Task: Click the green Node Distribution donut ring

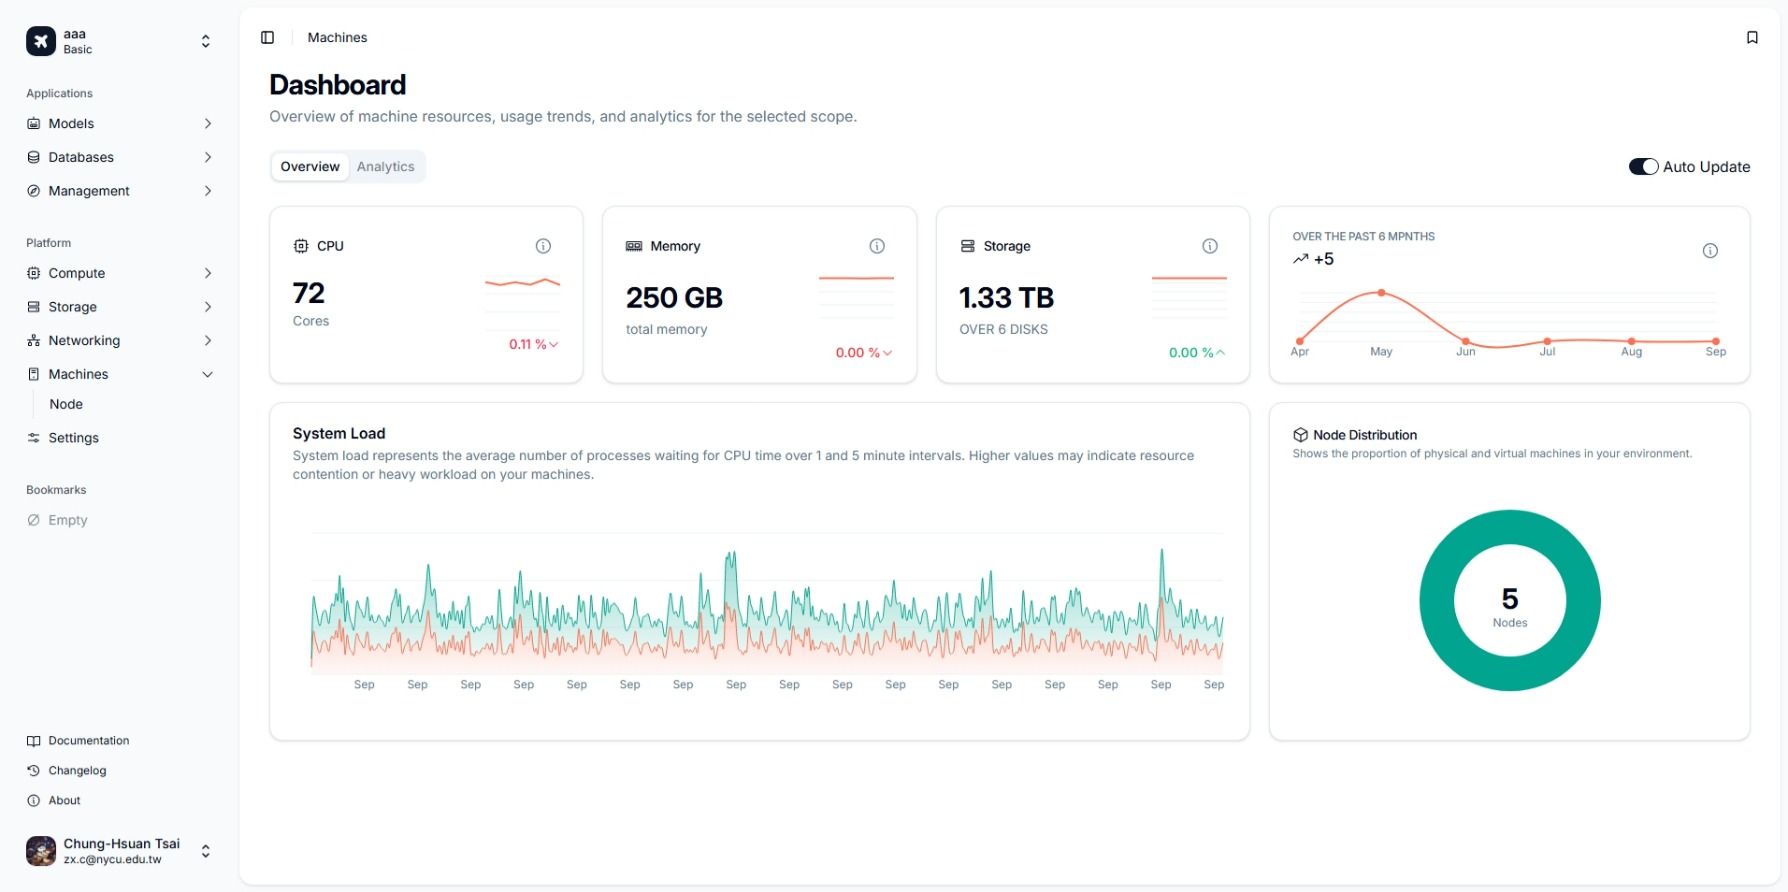Action: (1437, 600)
